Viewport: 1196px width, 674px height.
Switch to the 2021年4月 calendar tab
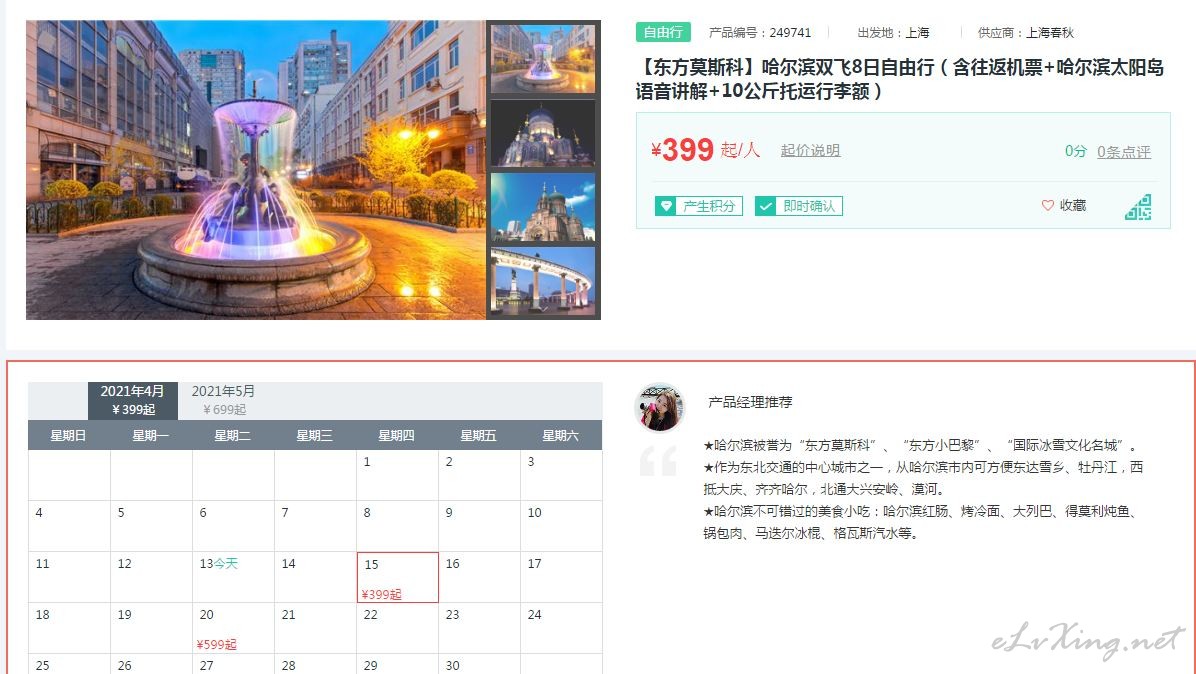(133, 400)
